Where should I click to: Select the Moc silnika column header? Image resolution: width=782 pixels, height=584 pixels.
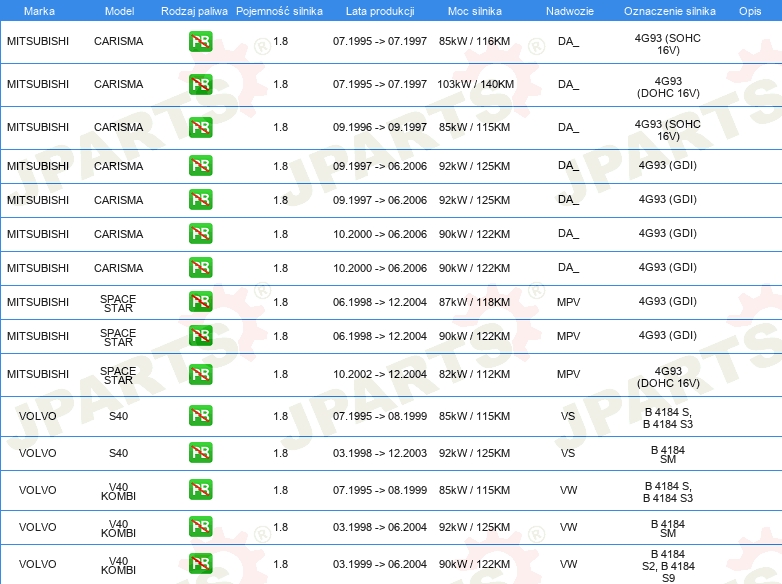pyautogui.click(x=475, y=11)
